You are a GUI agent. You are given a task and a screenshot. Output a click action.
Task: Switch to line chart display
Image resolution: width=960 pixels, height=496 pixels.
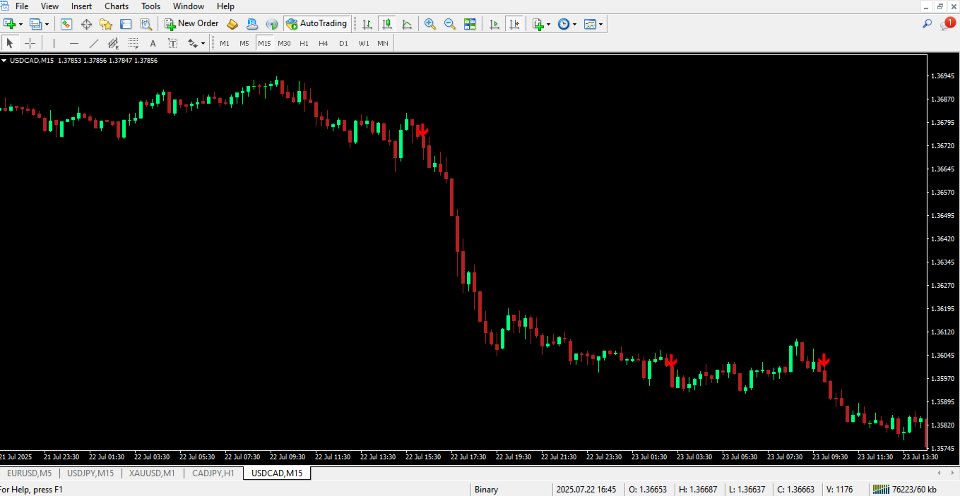click(407, 24)
